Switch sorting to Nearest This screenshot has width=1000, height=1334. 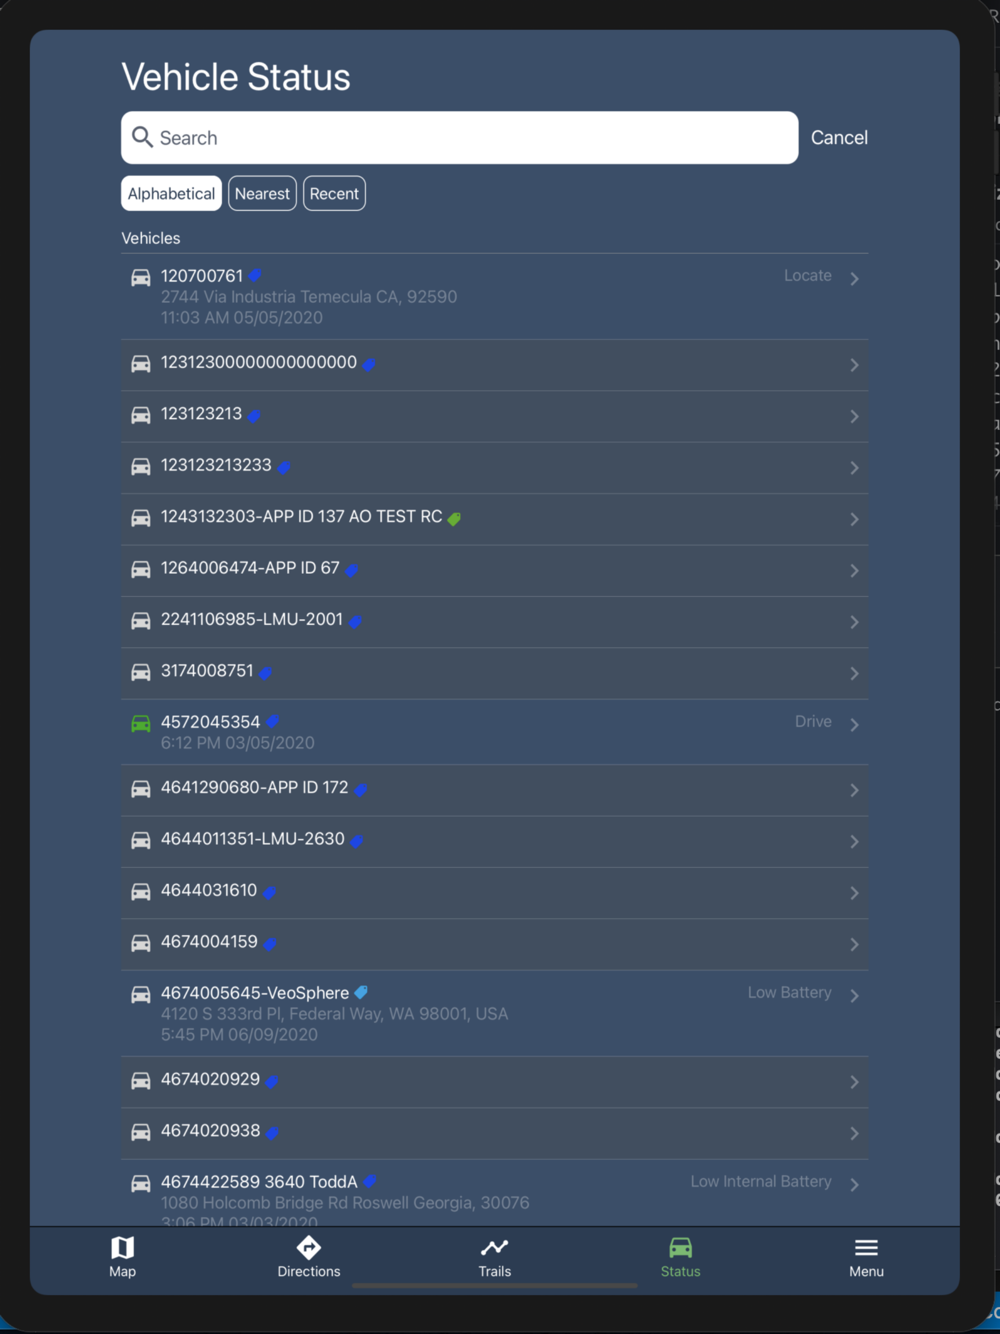pos(262,194)
